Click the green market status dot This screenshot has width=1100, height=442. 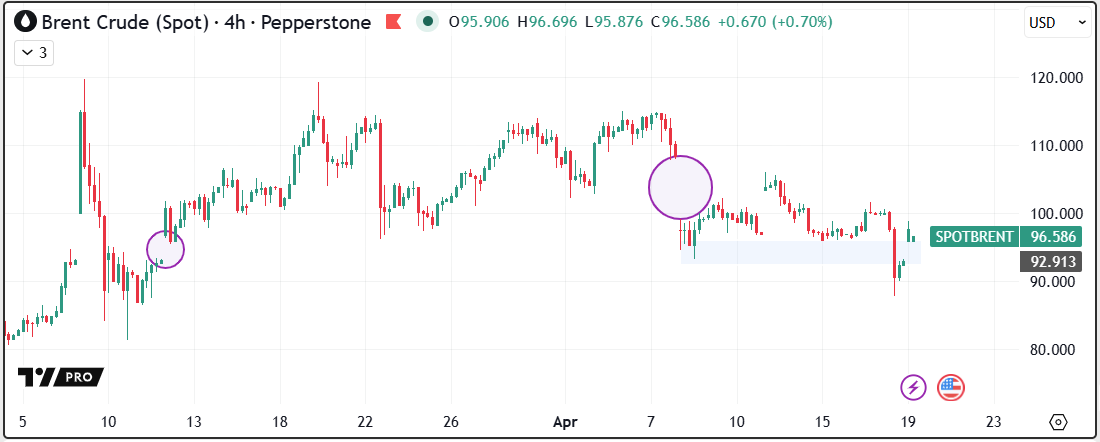pos(428,22)
